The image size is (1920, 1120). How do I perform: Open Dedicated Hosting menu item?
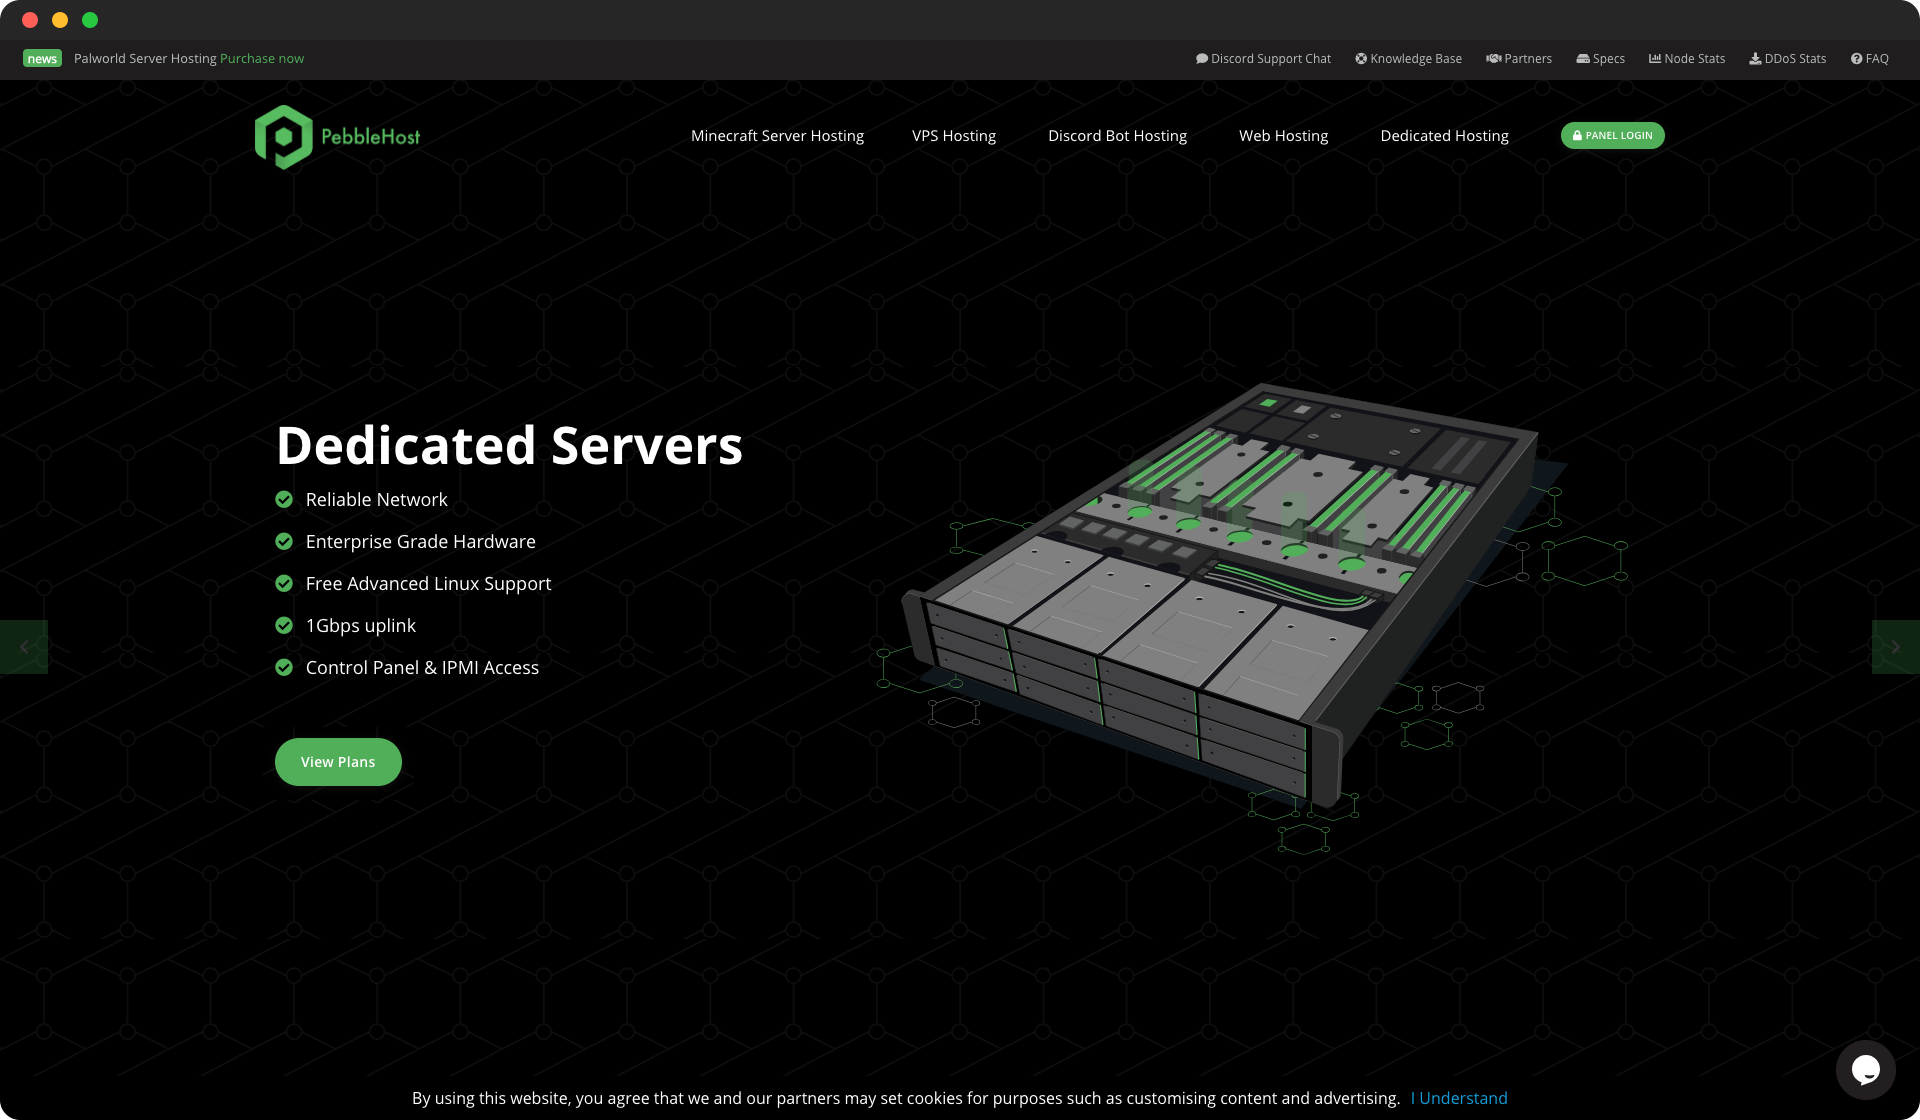1444,136
